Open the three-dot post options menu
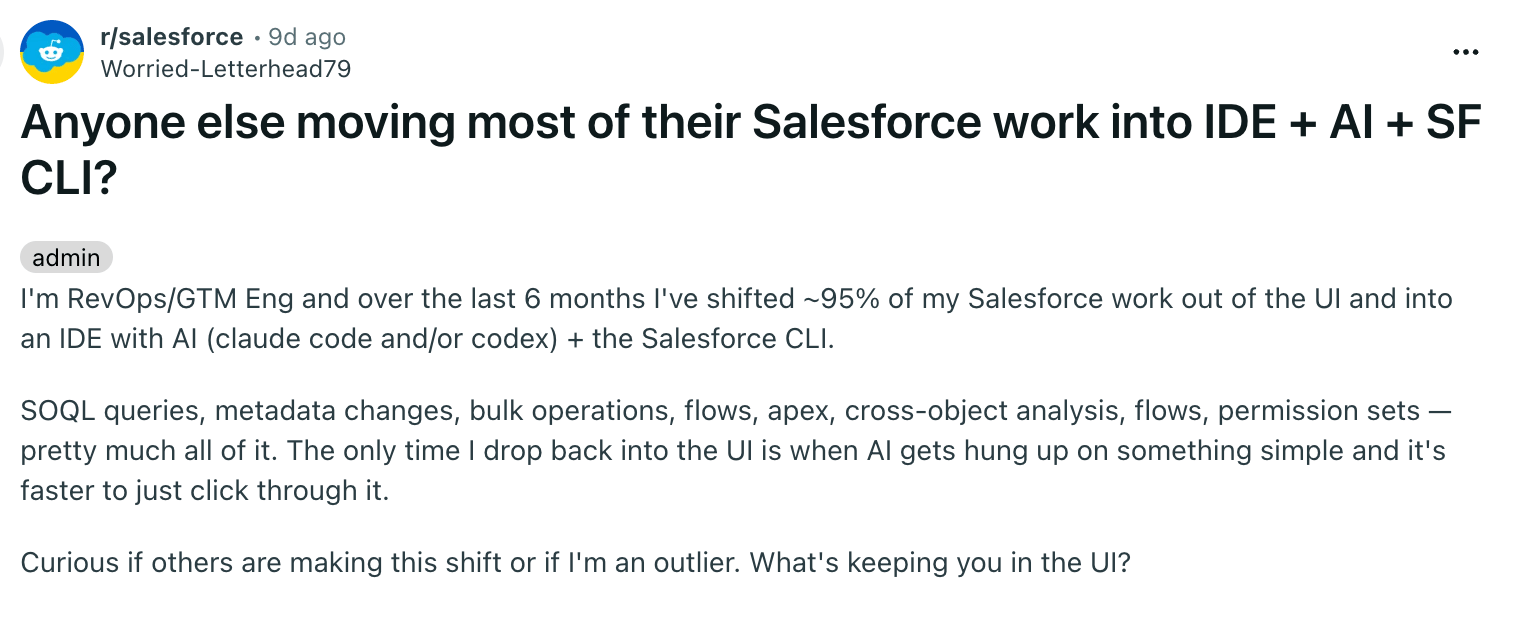1514x618 pixels. (x=1465, y=53)
